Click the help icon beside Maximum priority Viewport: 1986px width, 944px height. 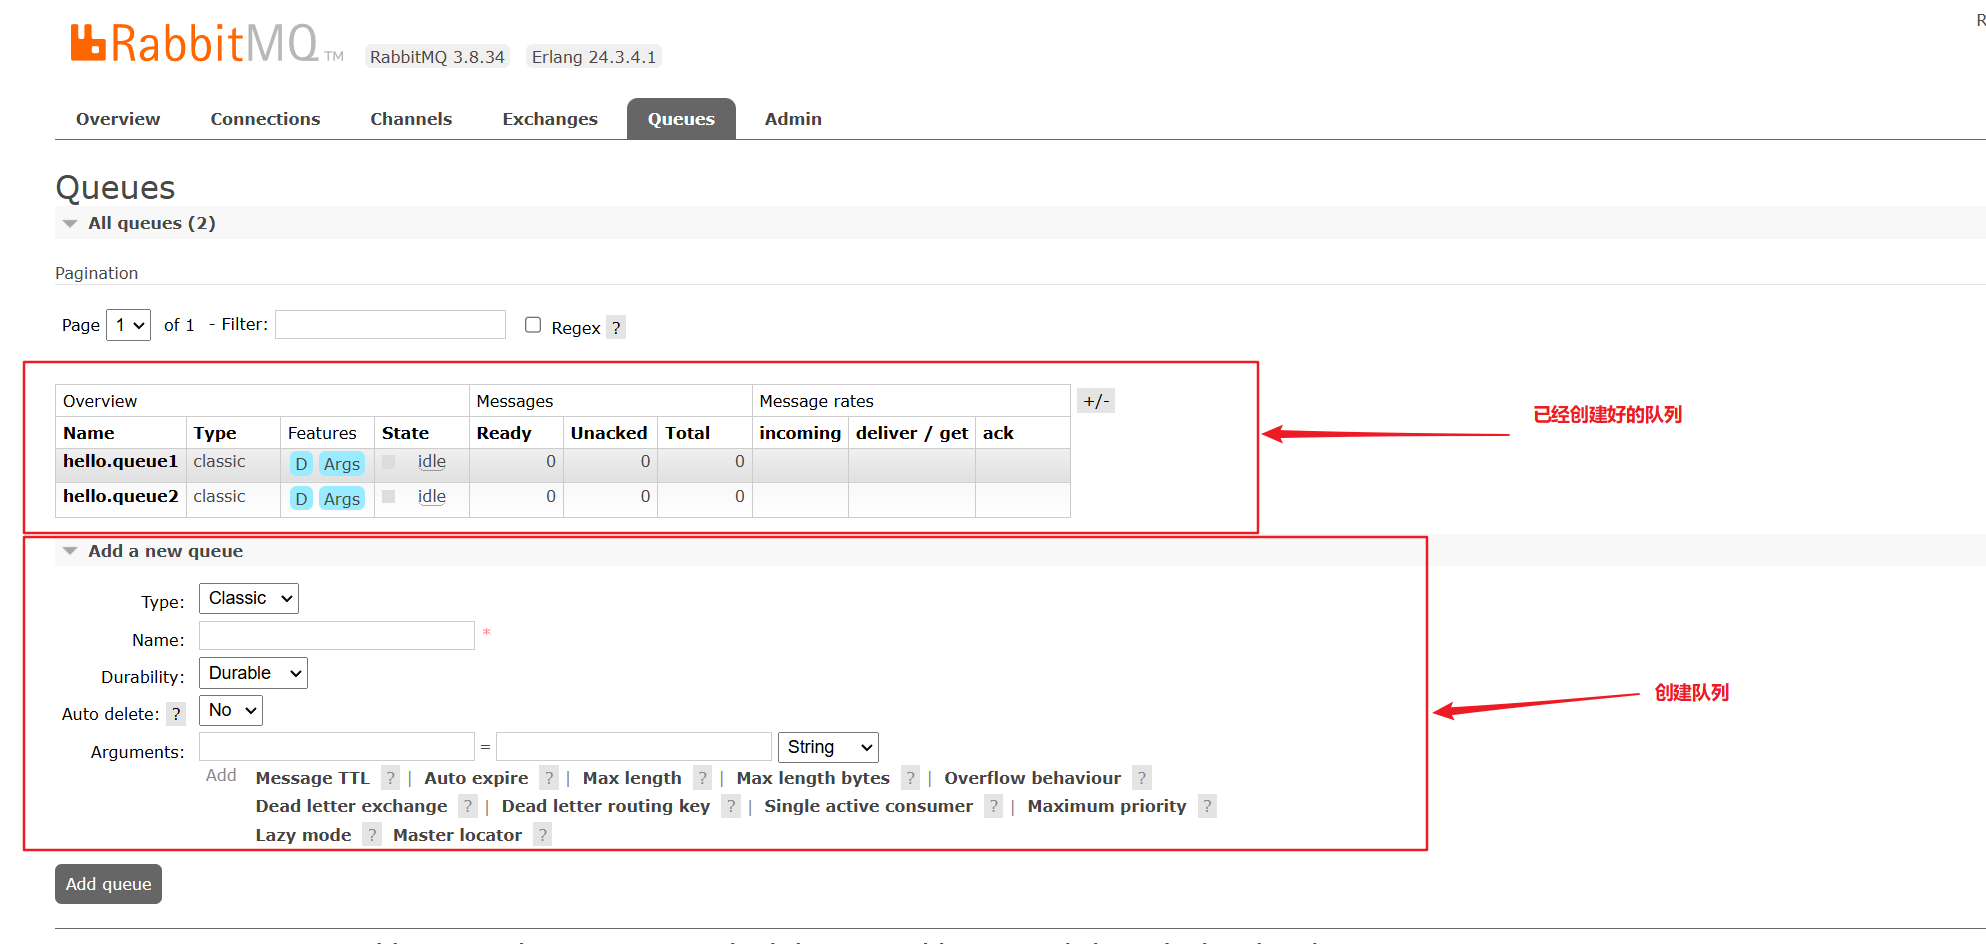pos(1207,806)
